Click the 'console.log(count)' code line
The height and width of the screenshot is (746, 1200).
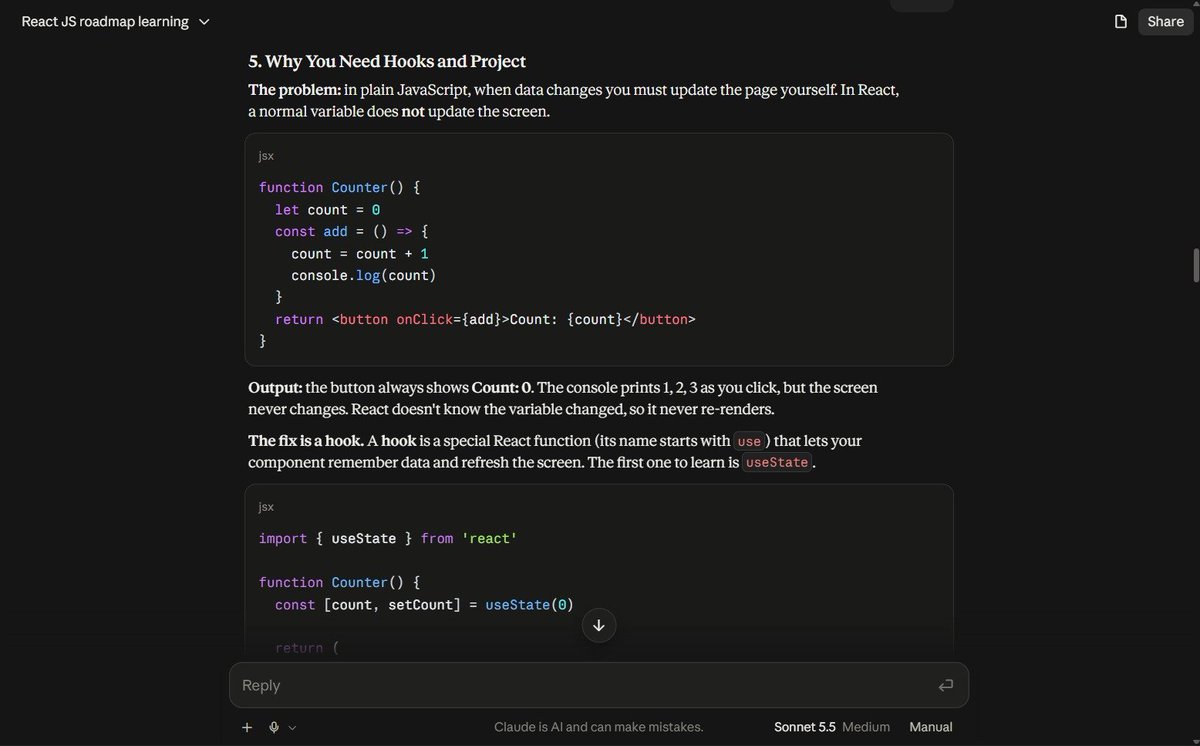point(364,275)
